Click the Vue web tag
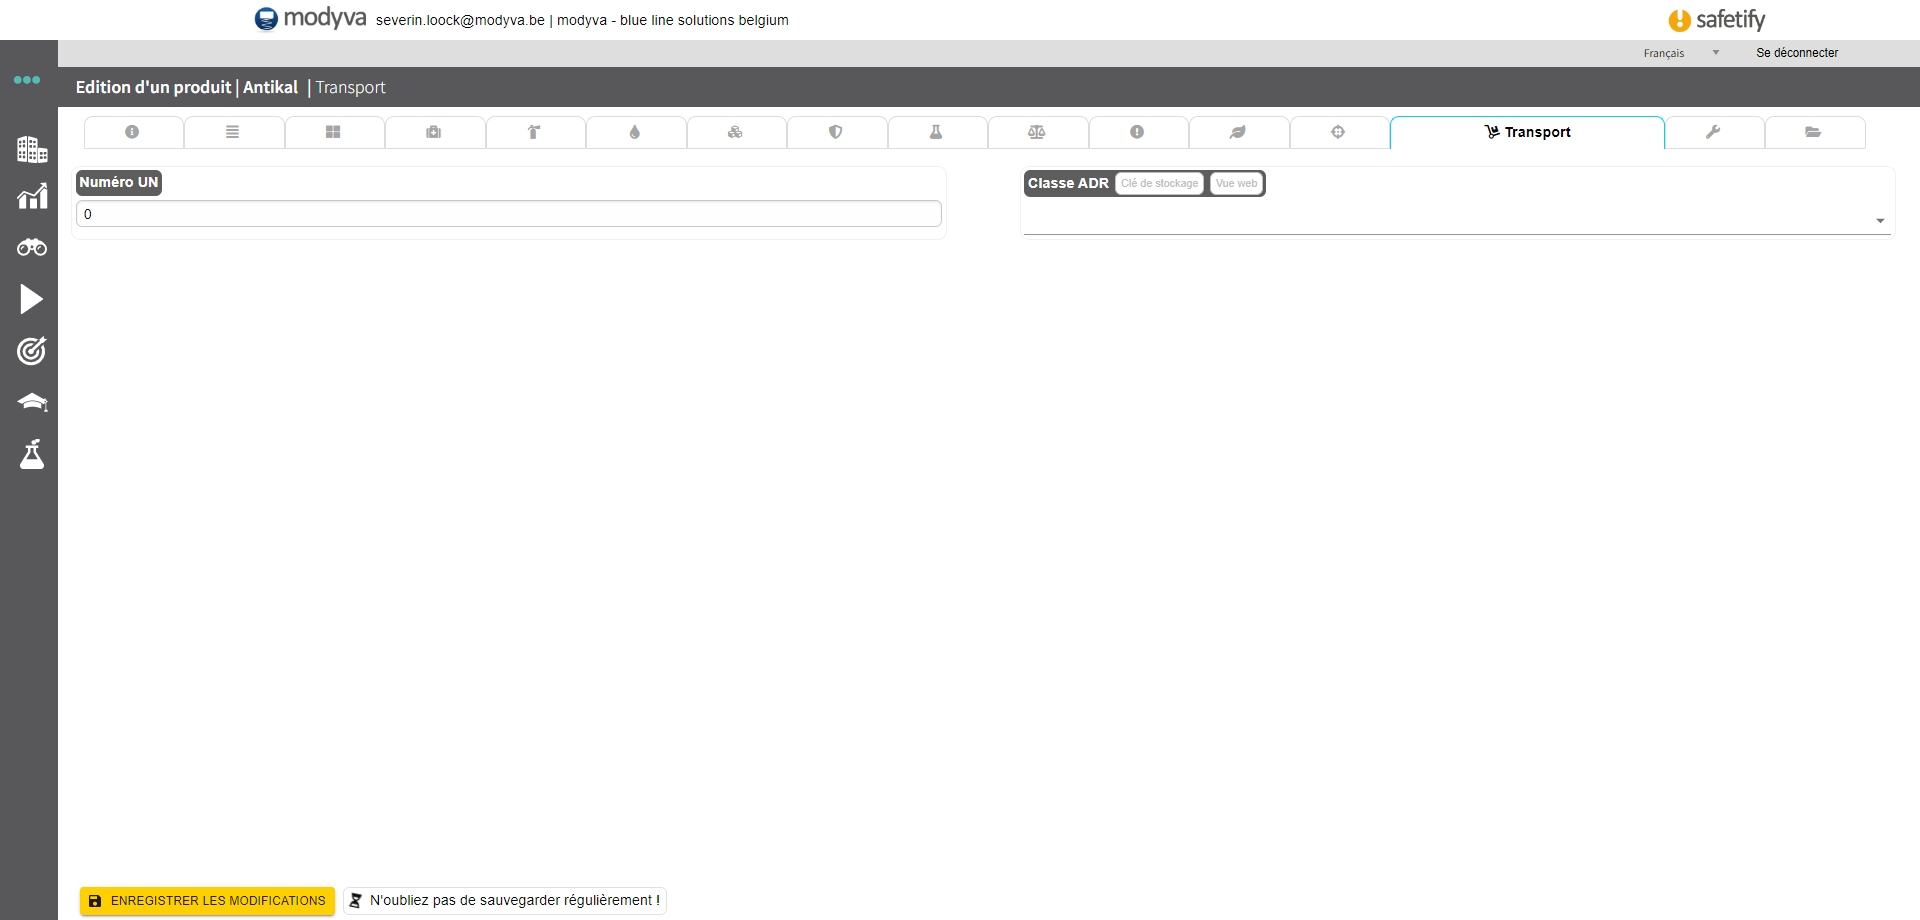Screen dimensions: 1920x920 pos(1236,184)
